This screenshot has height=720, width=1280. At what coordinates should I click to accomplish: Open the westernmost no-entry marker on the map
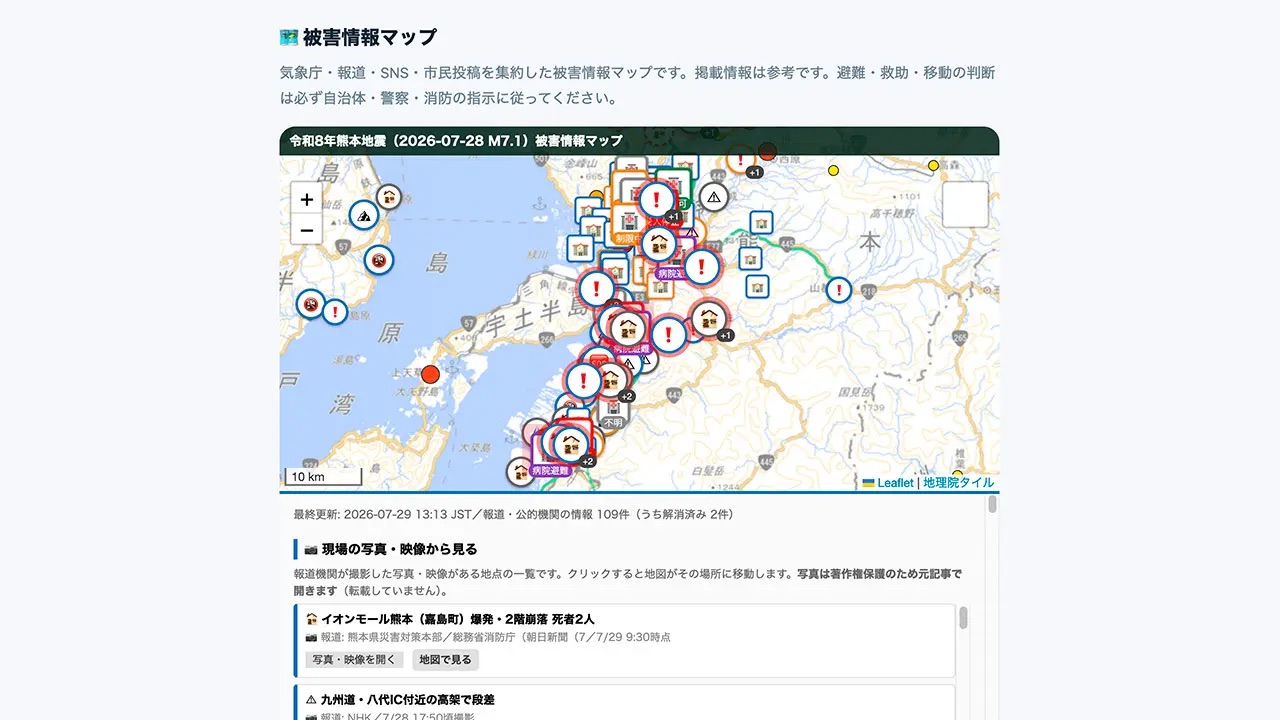coord(310,304)
